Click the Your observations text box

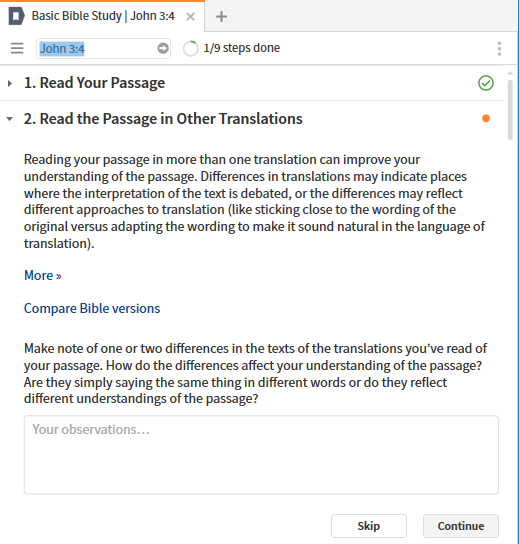tap(261, 455)
